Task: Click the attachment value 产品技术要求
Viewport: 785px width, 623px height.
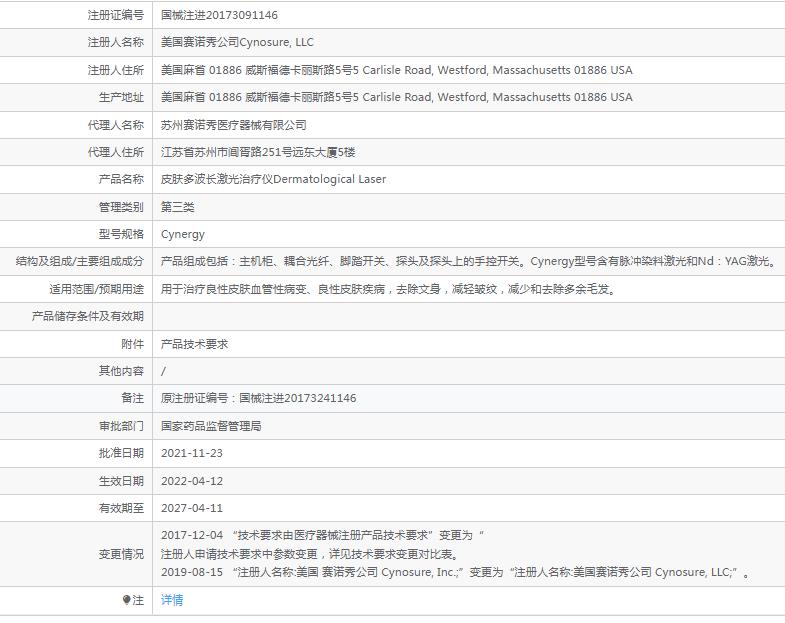Action: pyautogui.click(x=194, y=344)
